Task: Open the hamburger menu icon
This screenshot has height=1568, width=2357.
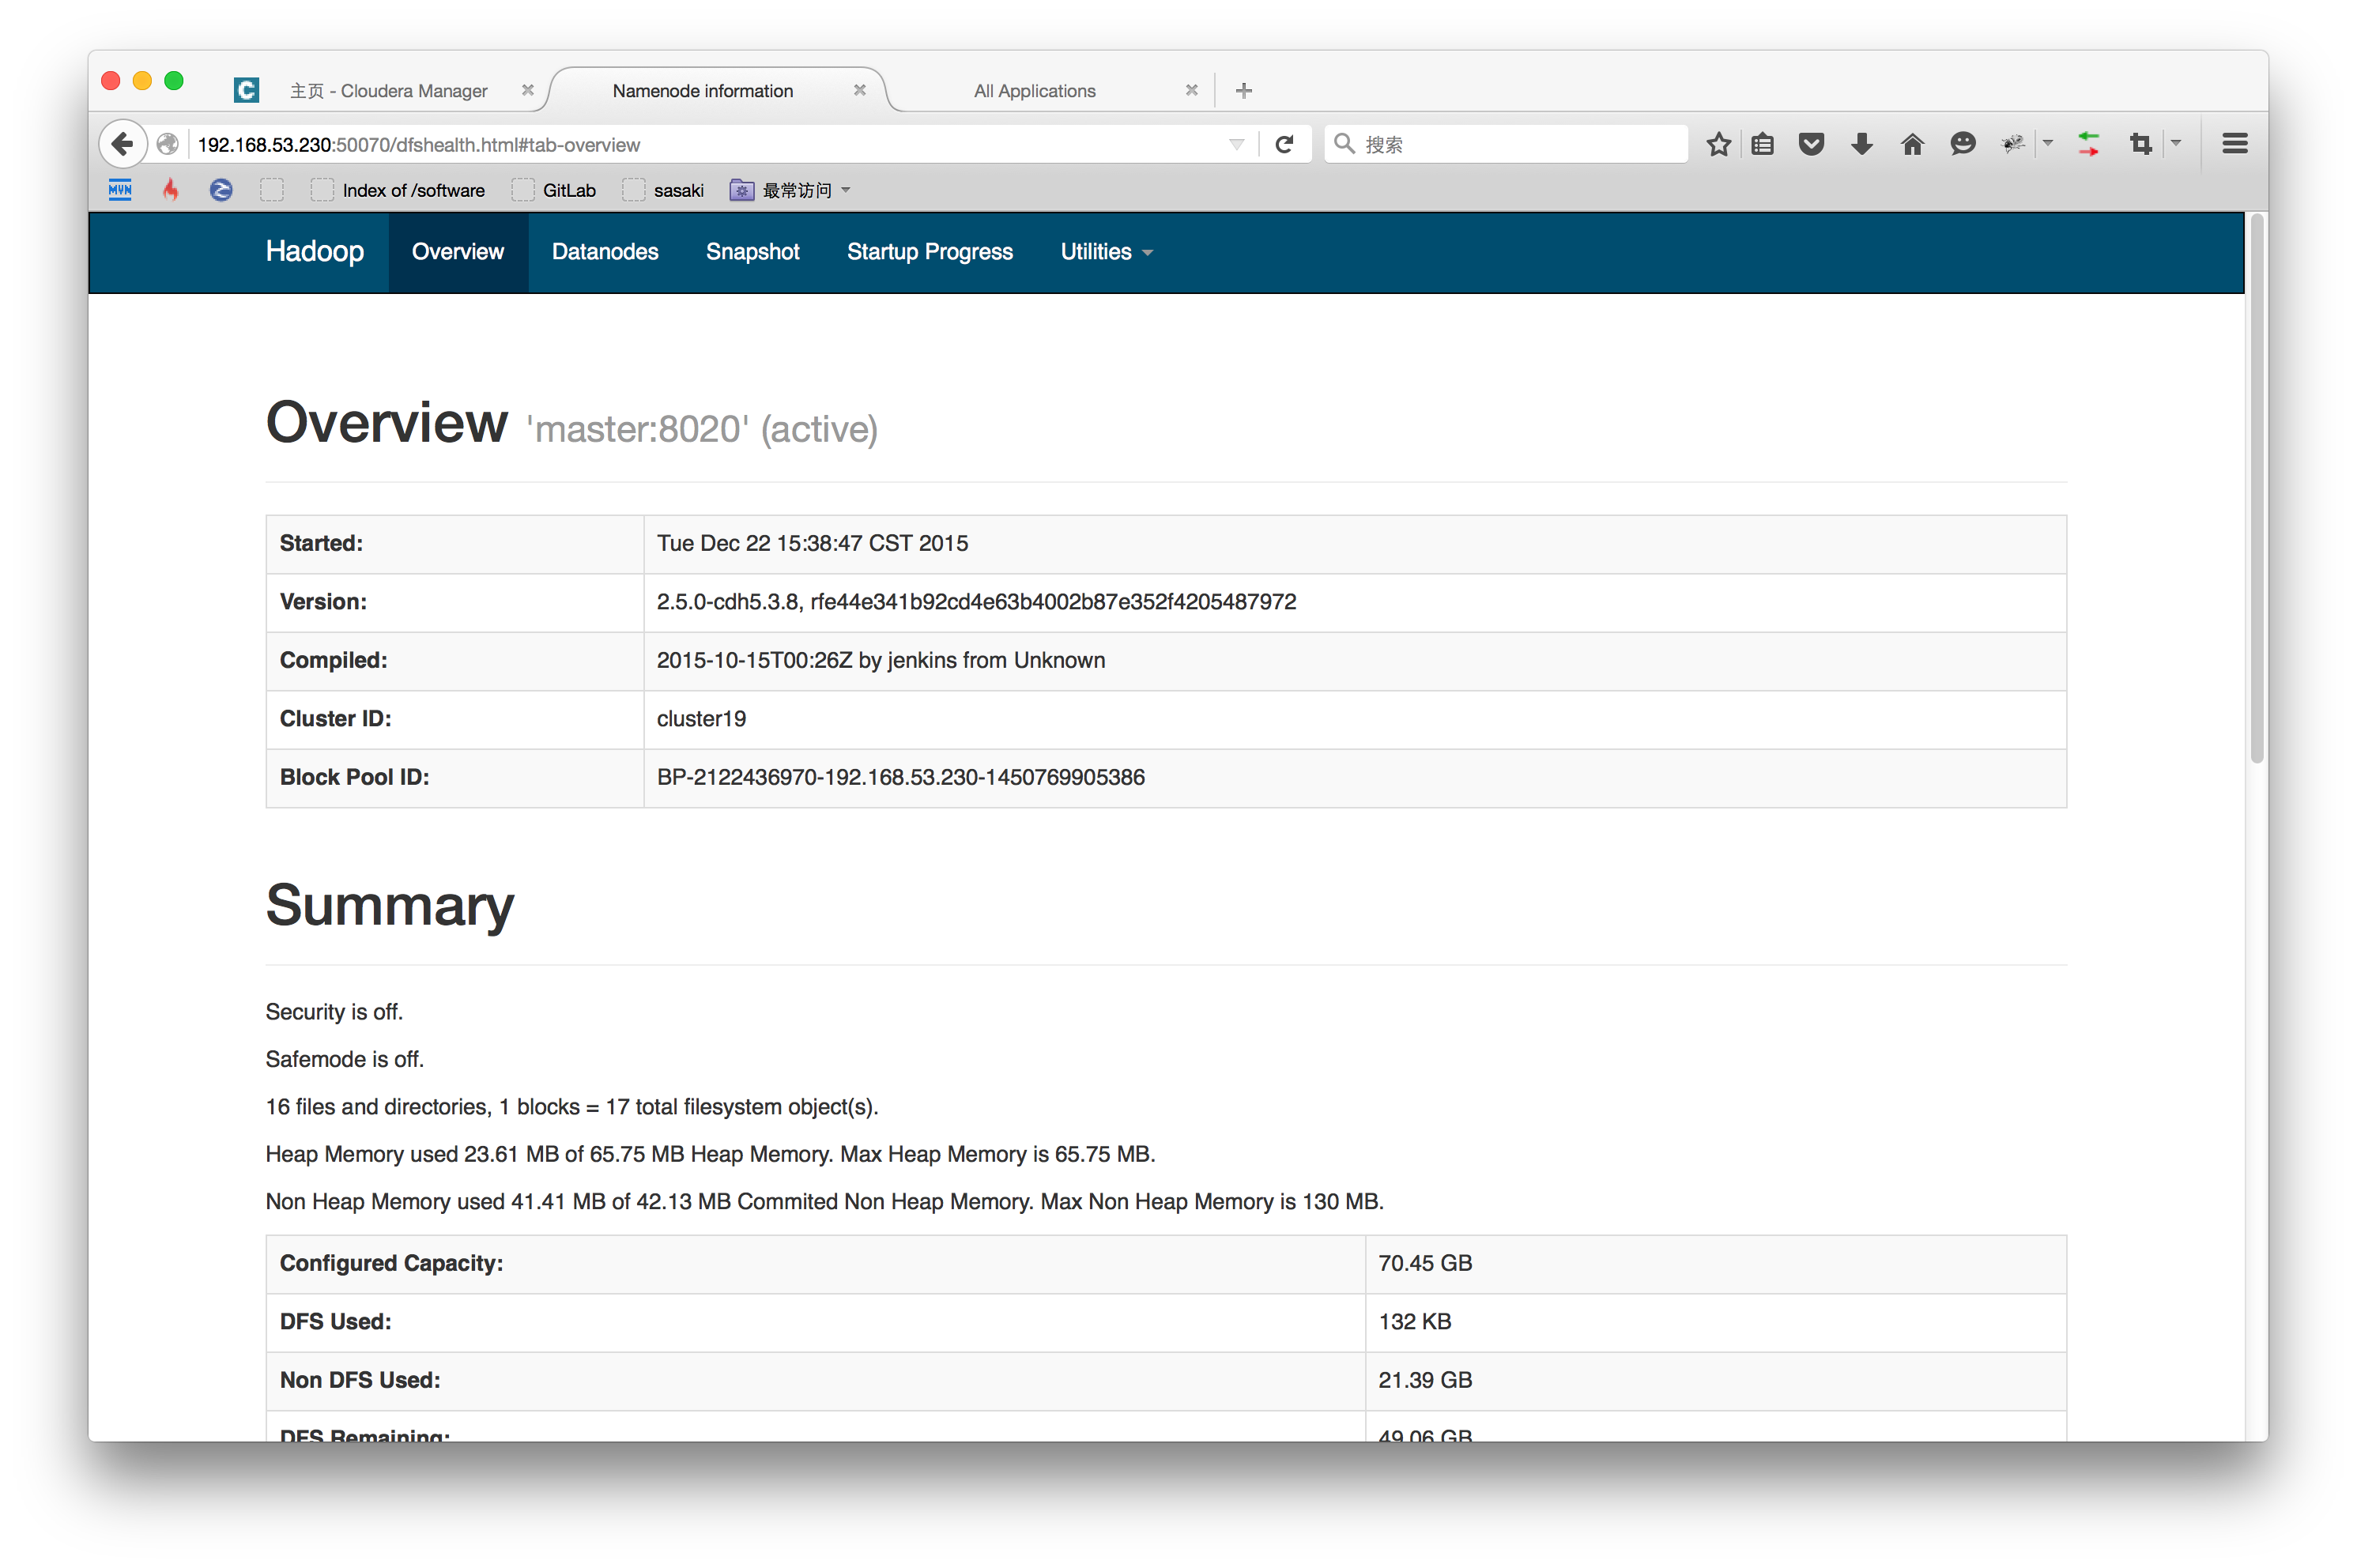Action: click(2235, 144)
